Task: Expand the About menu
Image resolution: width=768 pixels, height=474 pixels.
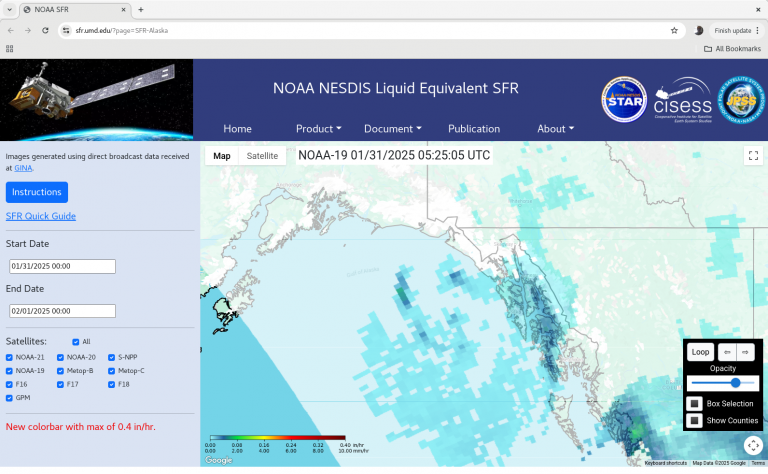Action: (555, 129)
